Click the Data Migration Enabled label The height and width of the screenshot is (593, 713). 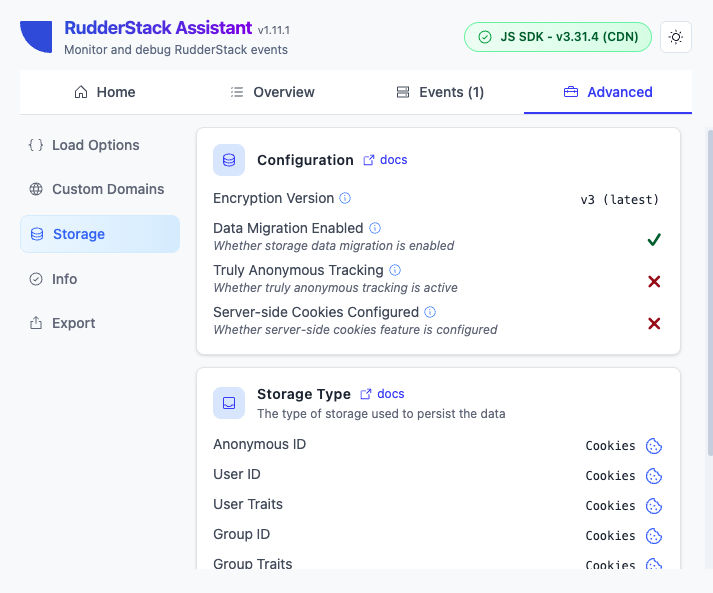pos(288,228)
